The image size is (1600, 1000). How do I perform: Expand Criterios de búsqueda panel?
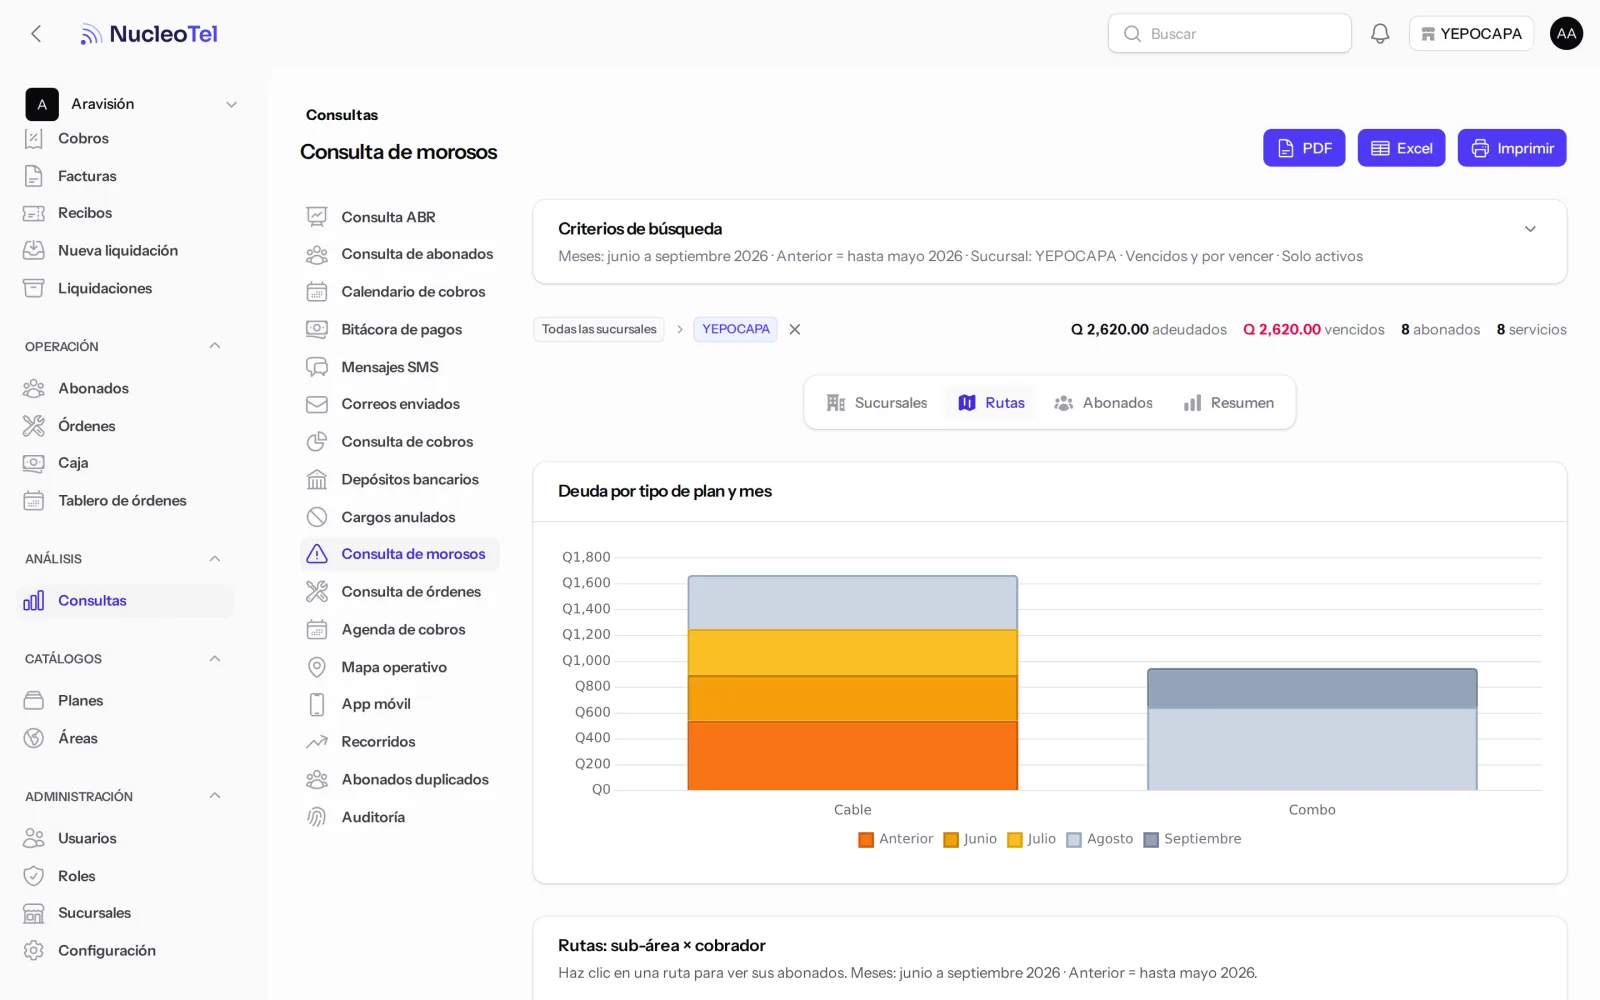(1530, 229)
